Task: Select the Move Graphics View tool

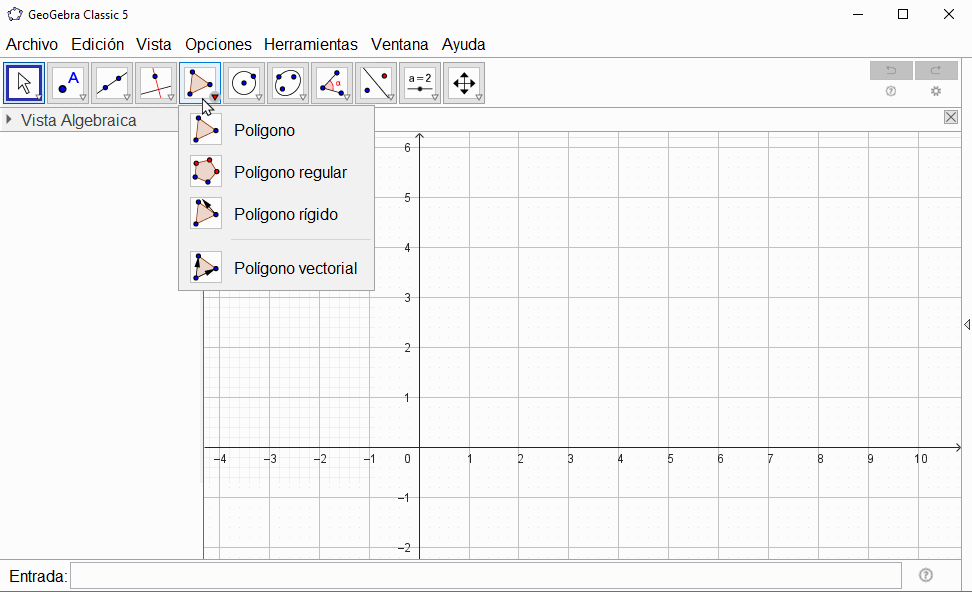Action: pyautogui.click(x=464, y=83)
